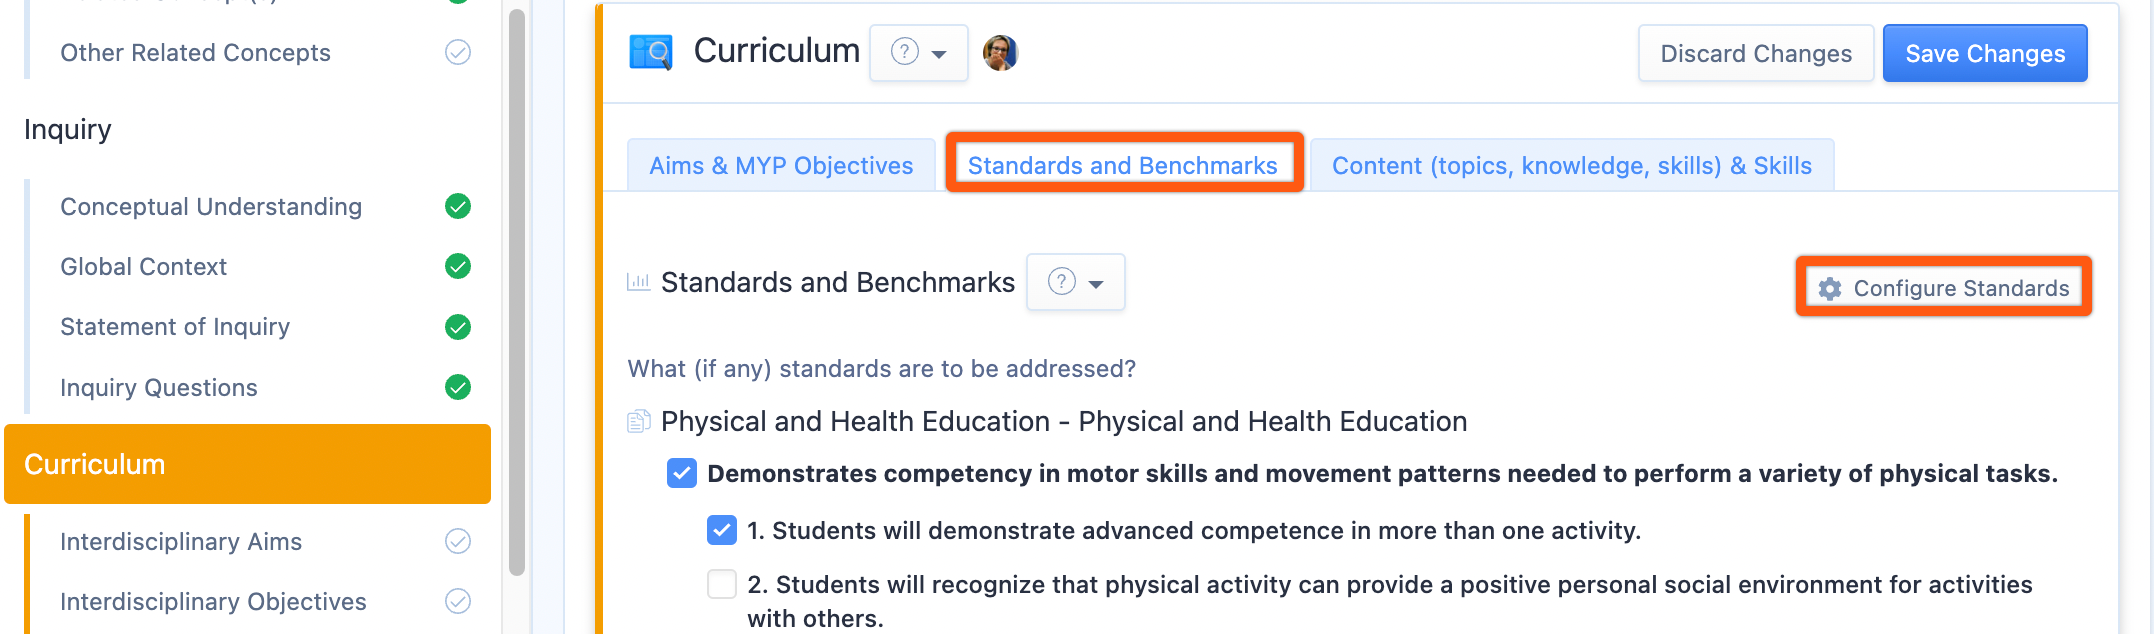Screen dimensions: 2154x634
Task: Click green checkmark next to Global Context
Action: tap(458, 267)
